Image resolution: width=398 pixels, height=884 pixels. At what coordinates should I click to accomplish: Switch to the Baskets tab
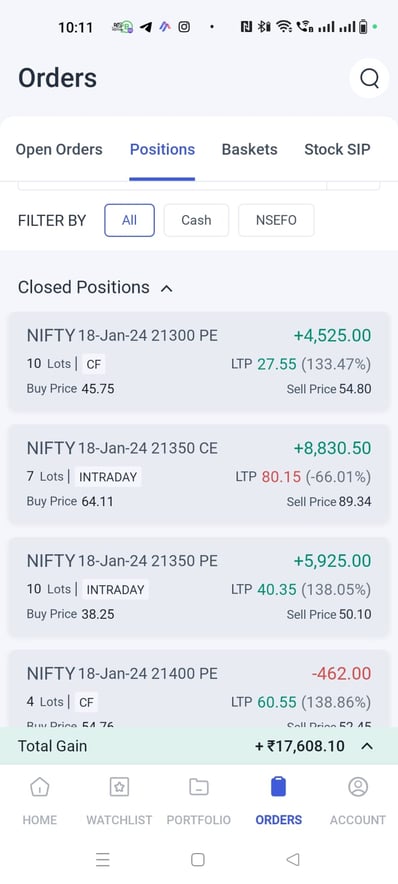pos(250,149)
